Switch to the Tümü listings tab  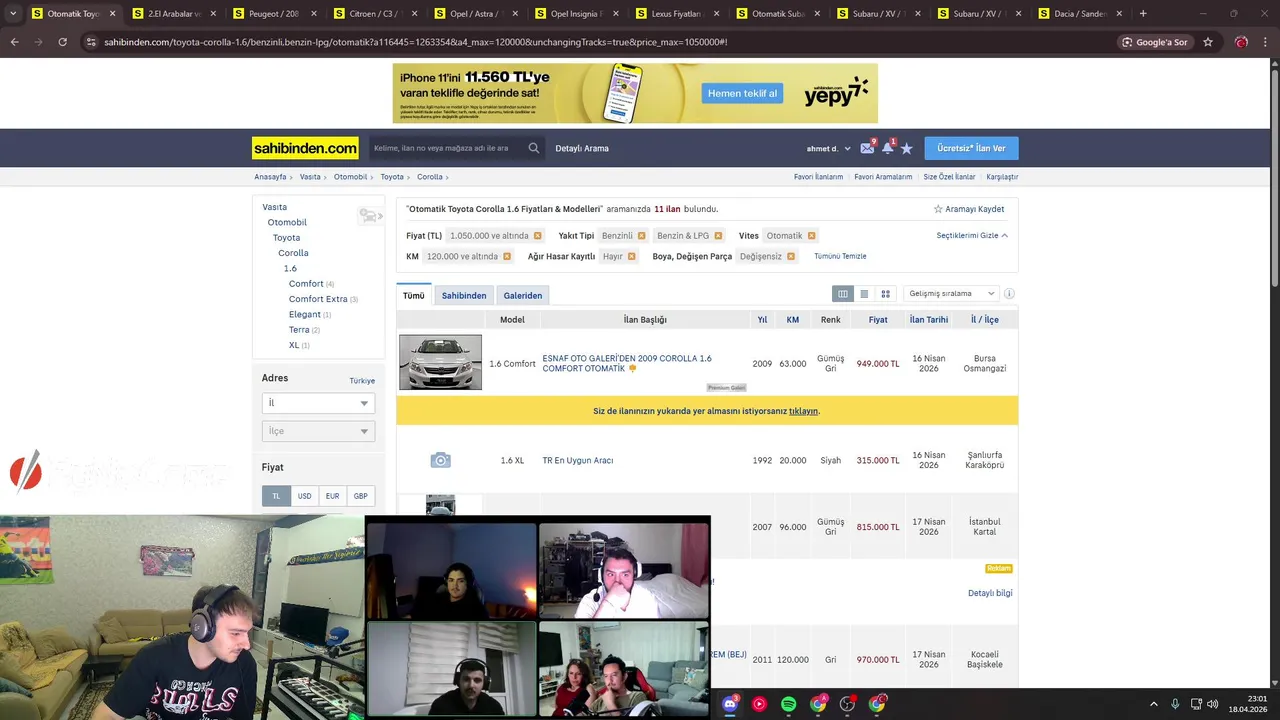point(414,296)
